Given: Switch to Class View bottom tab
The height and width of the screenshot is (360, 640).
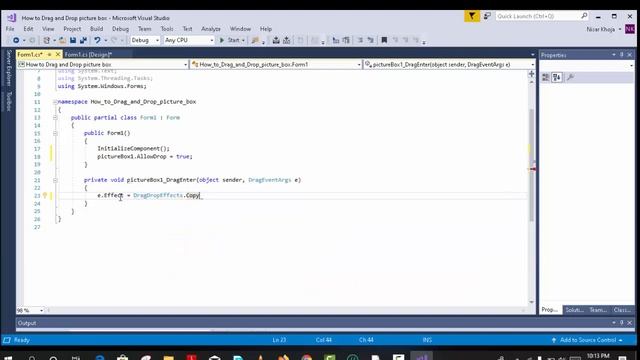Looking at the screenshot, I should [x=622, y=310].
